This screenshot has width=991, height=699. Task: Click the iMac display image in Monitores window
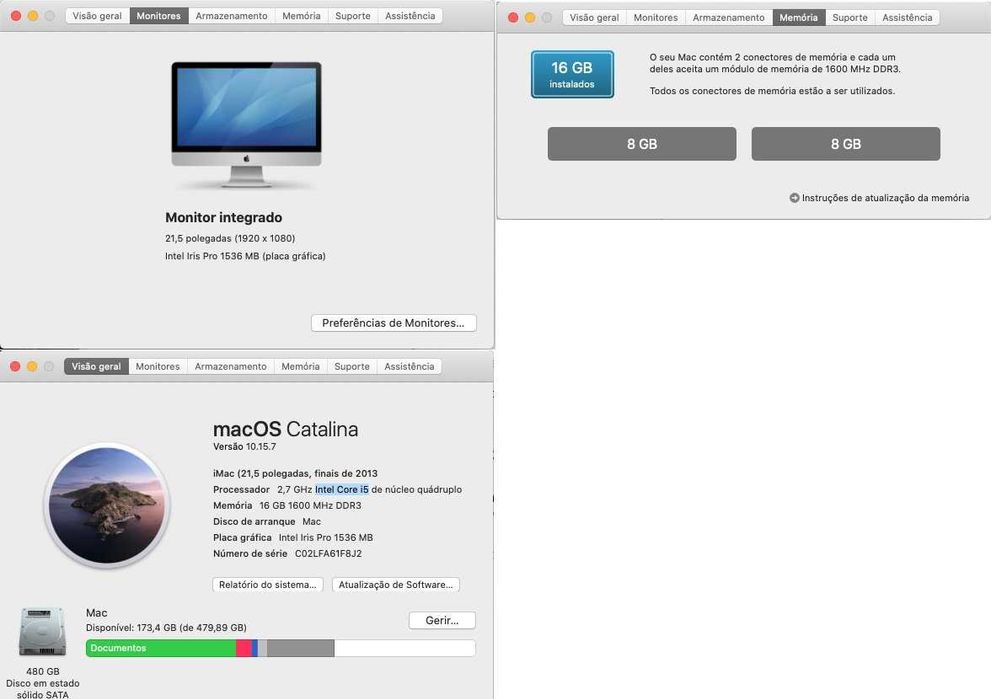[246, 124]
